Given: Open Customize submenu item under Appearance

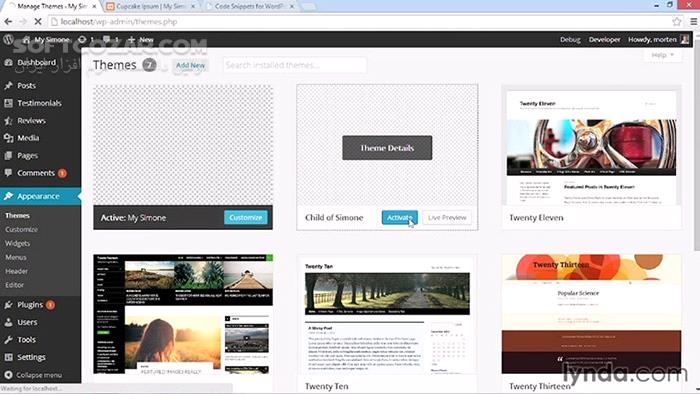Looking at the screenshot, I should (x=21, y=229).
